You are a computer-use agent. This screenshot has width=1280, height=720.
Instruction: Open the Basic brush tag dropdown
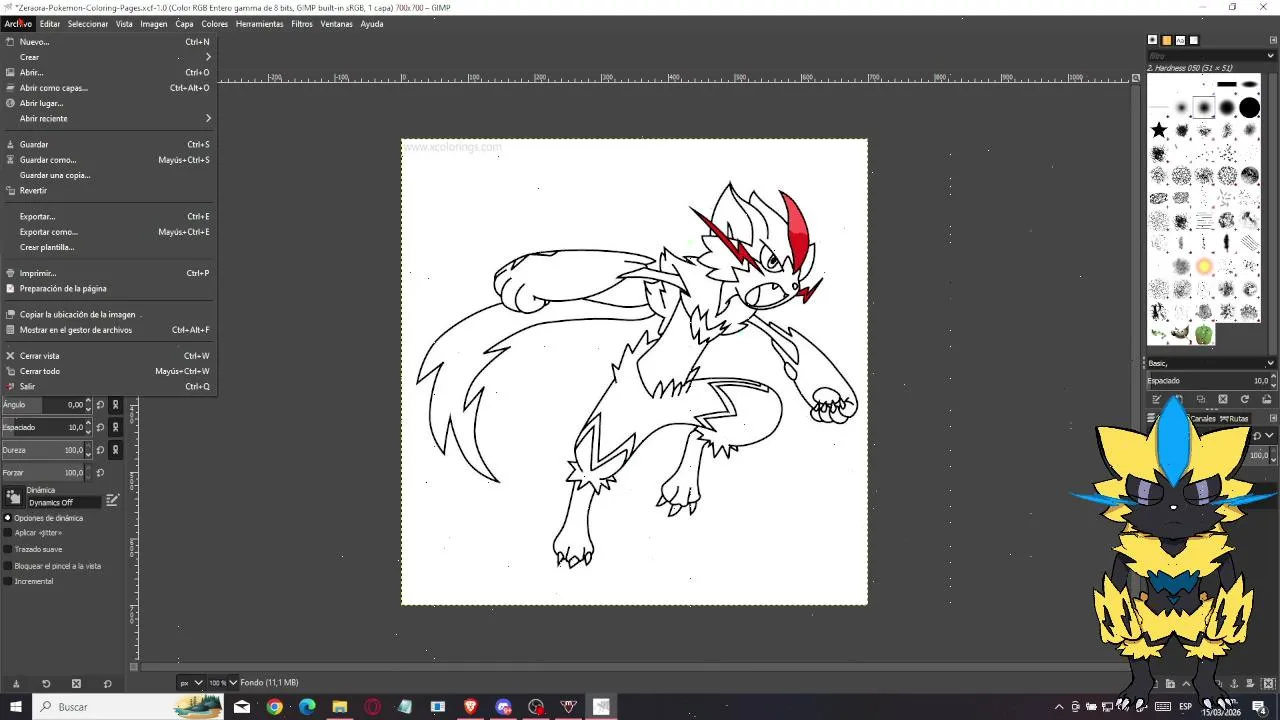click(1211, 363)
